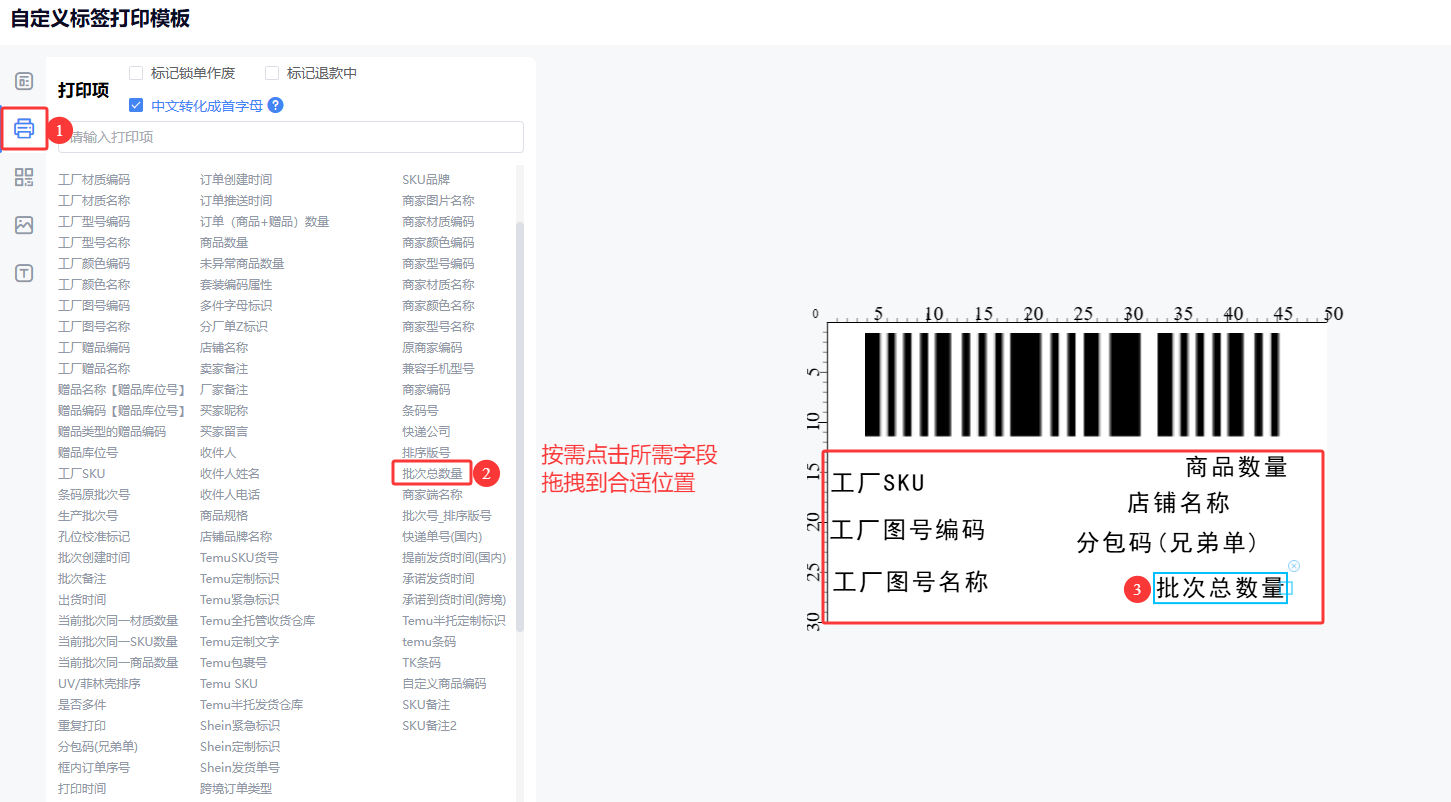1451x802 pixels.
Task: Remove the 批次总数量 field with its close icon
Action: pos(1294,566)
